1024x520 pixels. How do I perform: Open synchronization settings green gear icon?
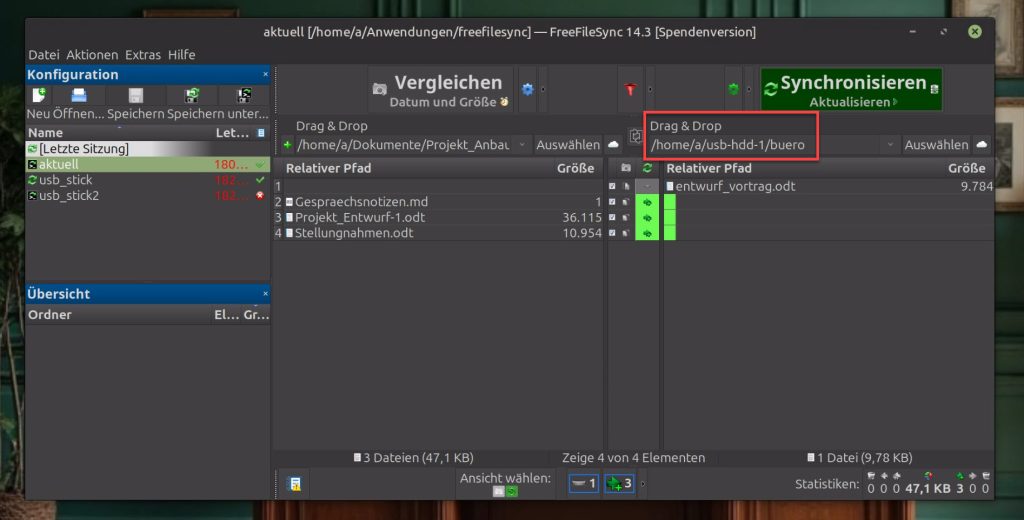click(733, 89)
